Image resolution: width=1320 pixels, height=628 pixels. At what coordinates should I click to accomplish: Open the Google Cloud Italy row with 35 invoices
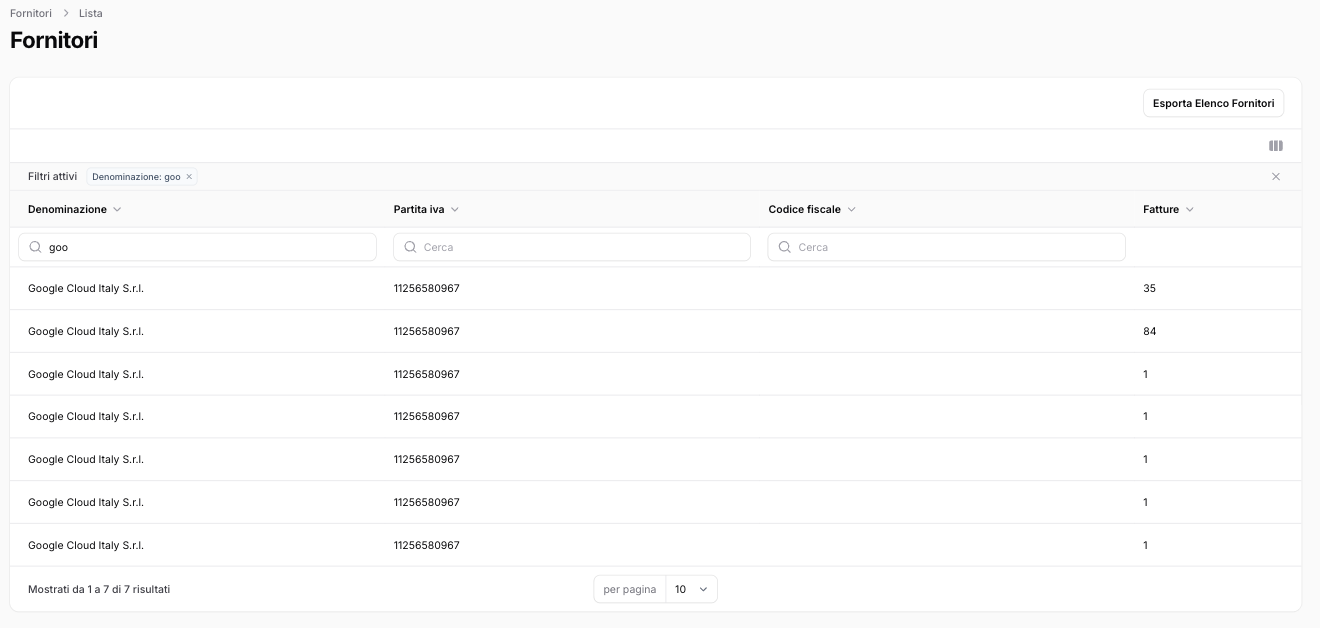point(86,288)
